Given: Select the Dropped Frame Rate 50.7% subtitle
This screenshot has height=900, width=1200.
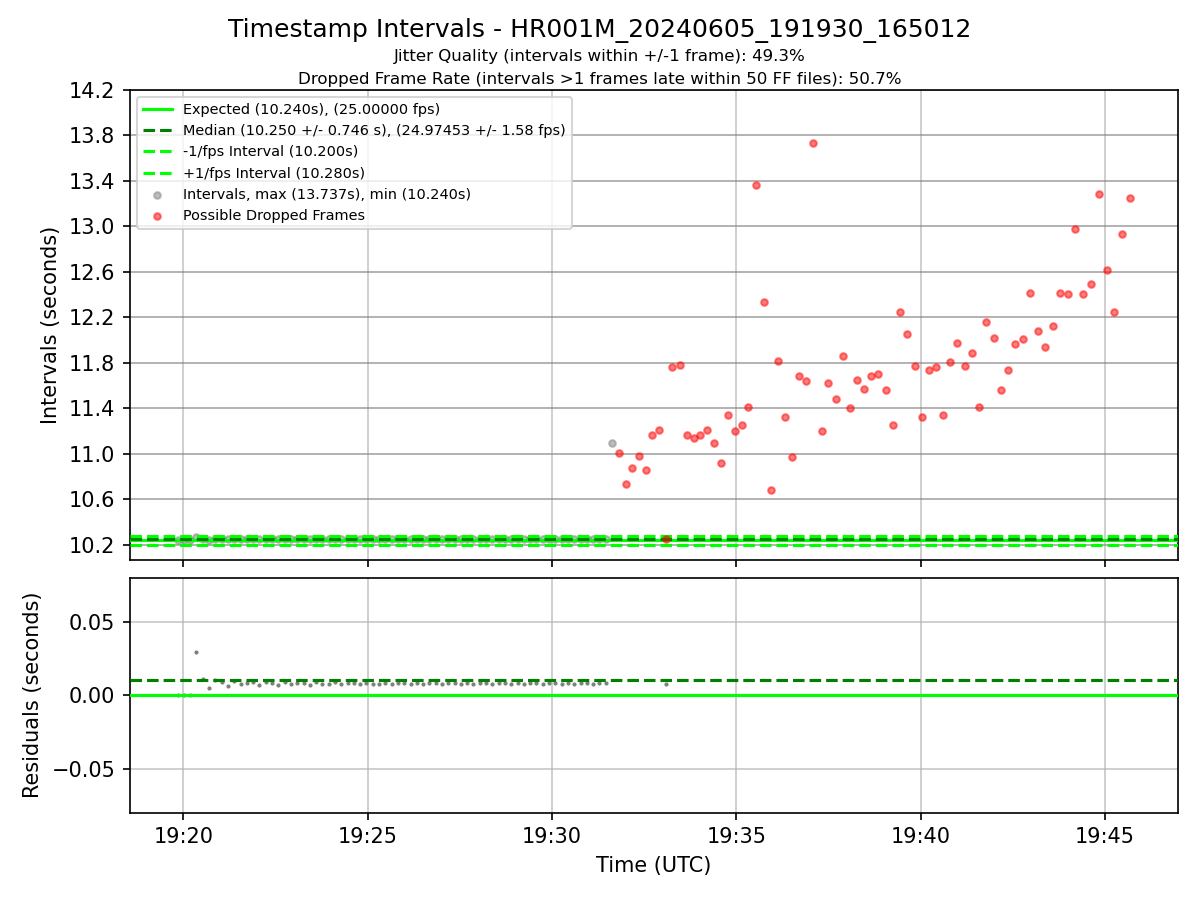Looking at the screenshot, I should pyautogui.click(x=599, y=78).
